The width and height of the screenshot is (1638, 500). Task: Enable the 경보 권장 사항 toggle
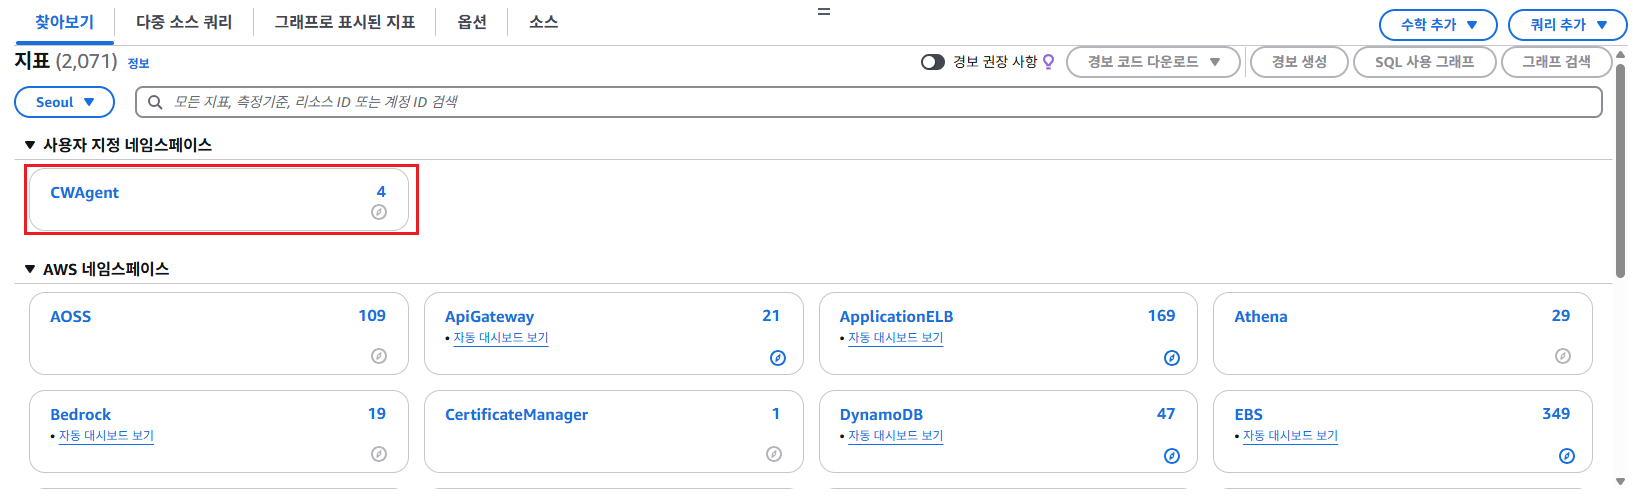coord(932,62)
